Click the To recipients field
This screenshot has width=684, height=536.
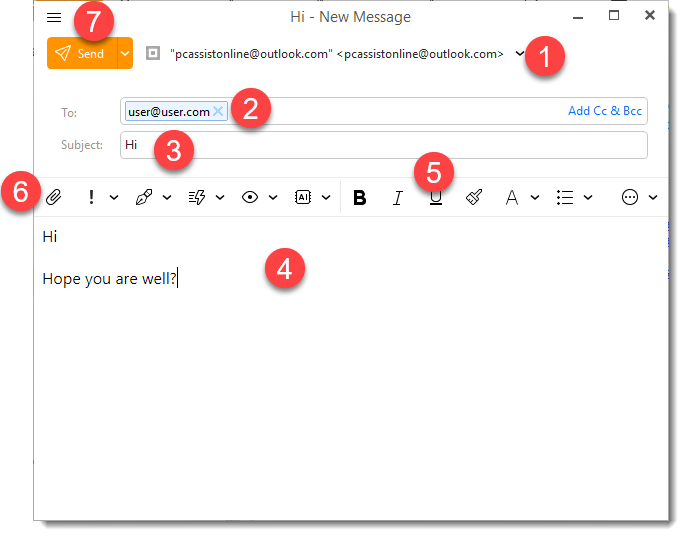(383, 111)
